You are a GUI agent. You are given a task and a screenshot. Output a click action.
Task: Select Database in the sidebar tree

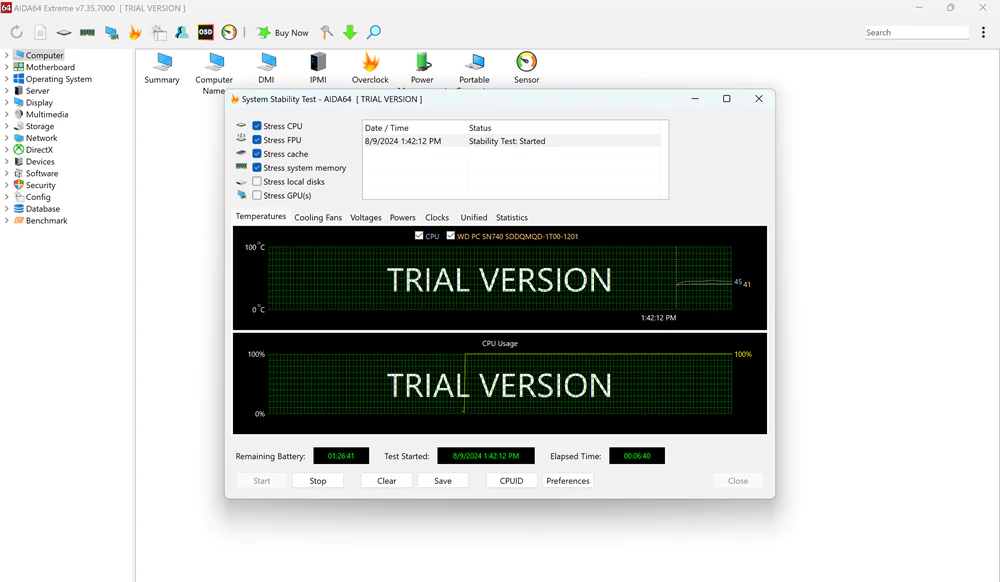click(43, 209)
